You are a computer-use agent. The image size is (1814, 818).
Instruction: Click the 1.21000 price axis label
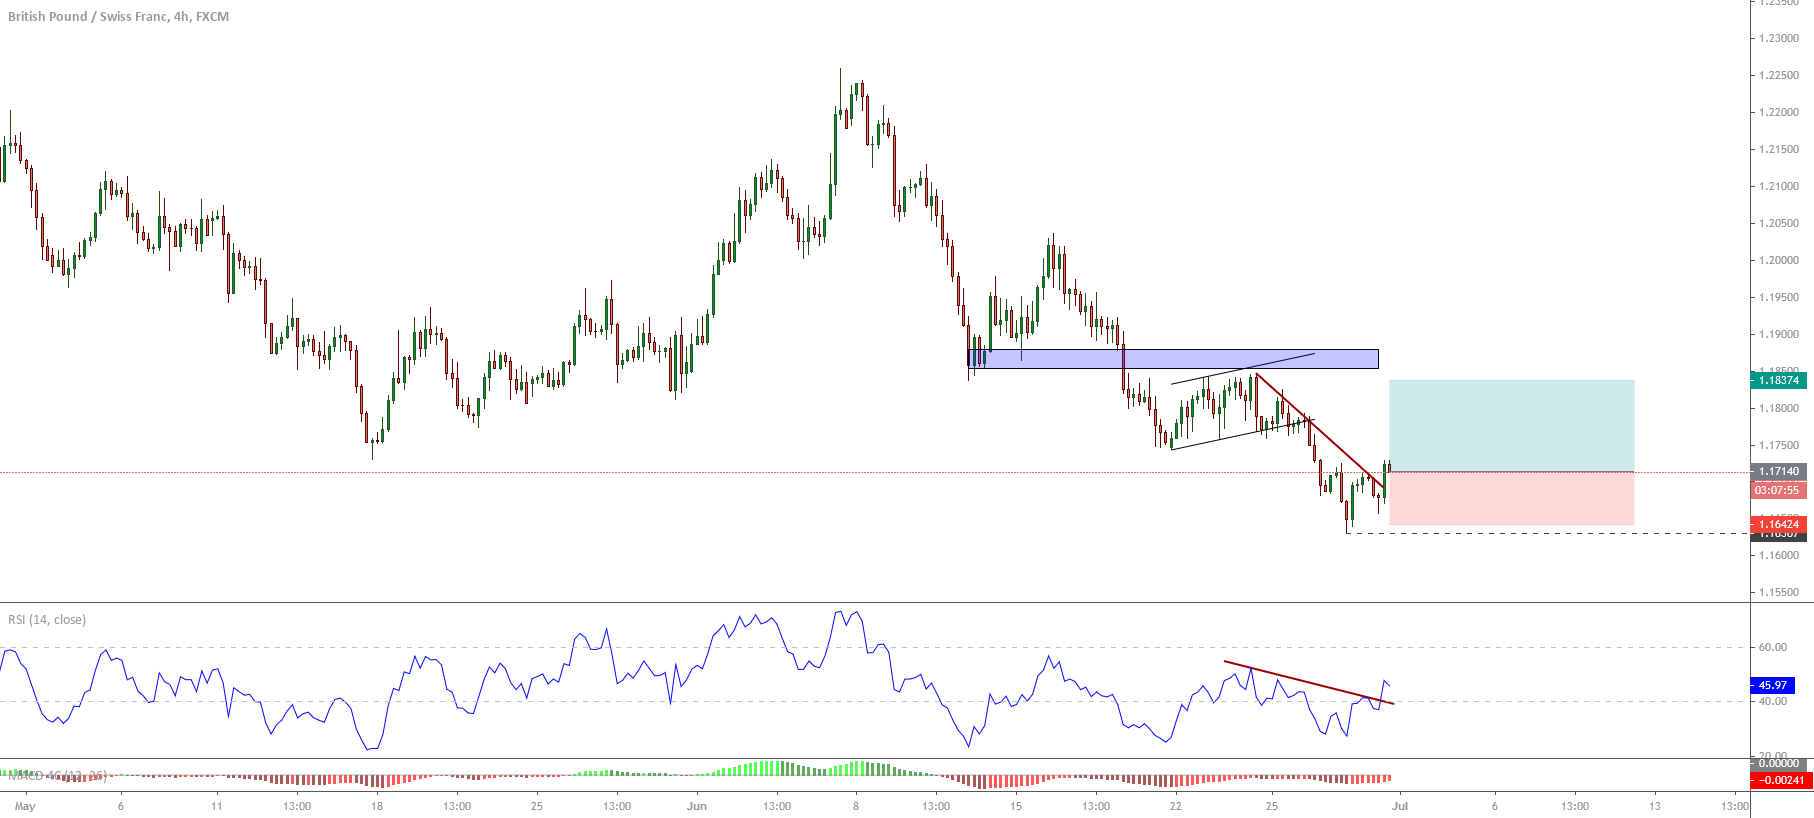click(x=1779, y=186)
